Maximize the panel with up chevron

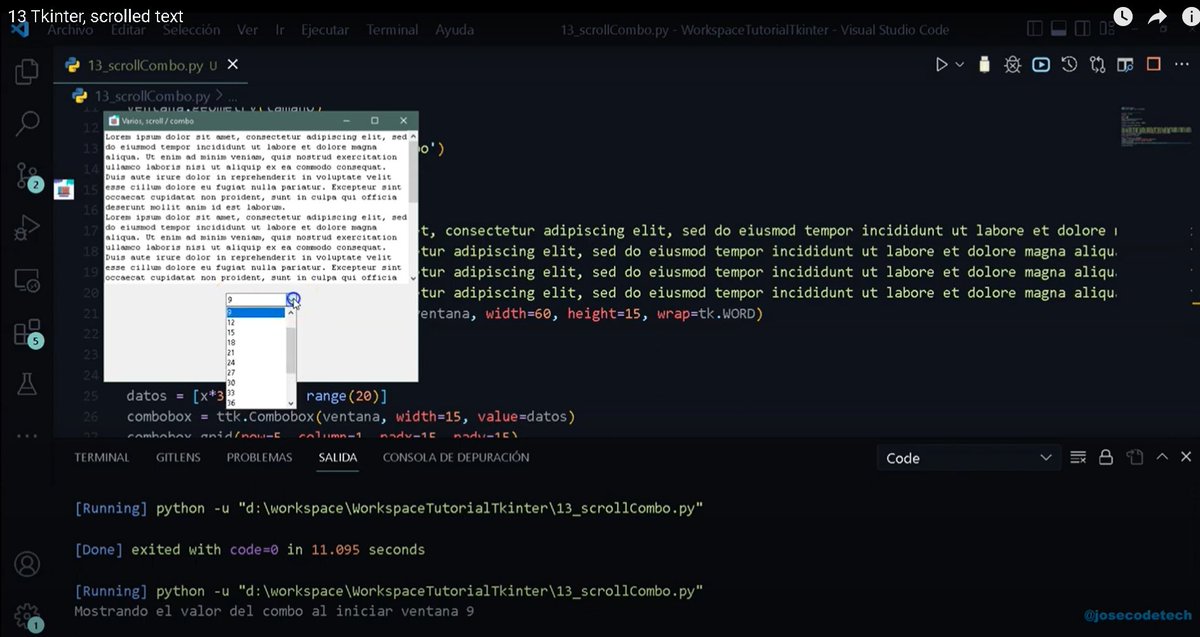[1161, 457]
